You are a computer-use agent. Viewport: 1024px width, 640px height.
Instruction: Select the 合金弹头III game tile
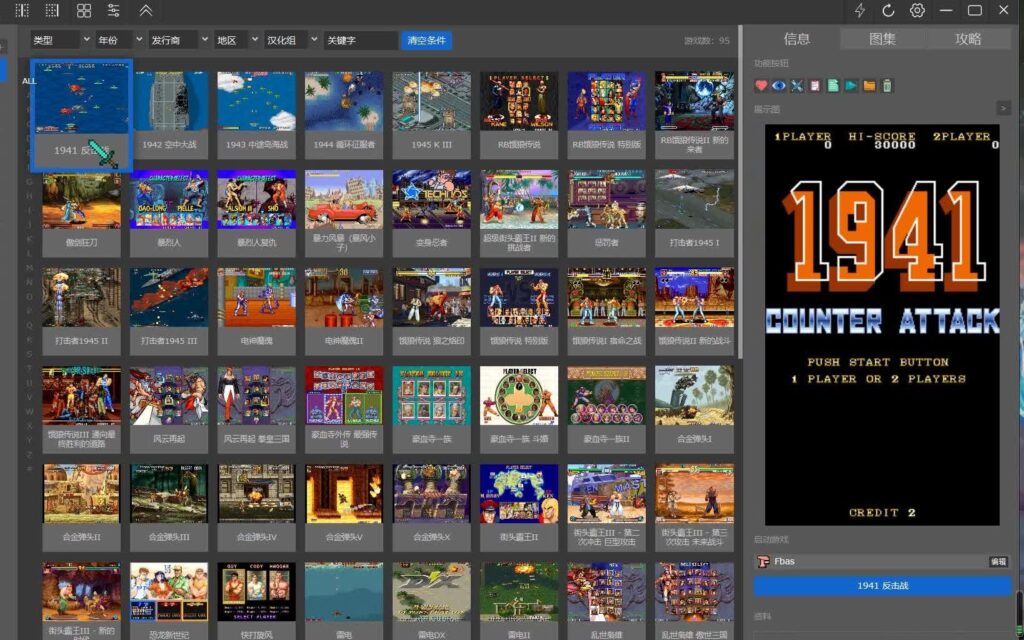(169, 507)
